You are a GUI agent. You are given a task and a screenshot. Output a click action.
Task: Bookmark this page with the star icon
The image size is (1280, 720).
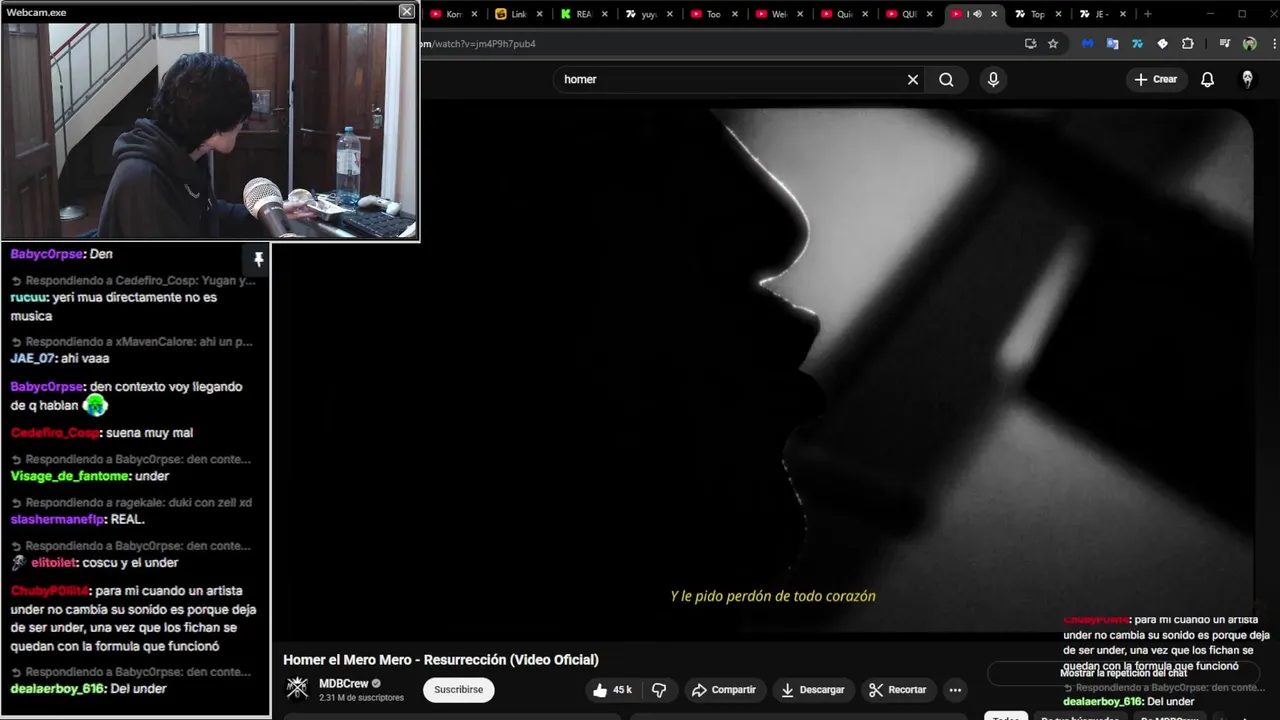pyautogui.click(x=1053, y=44)
